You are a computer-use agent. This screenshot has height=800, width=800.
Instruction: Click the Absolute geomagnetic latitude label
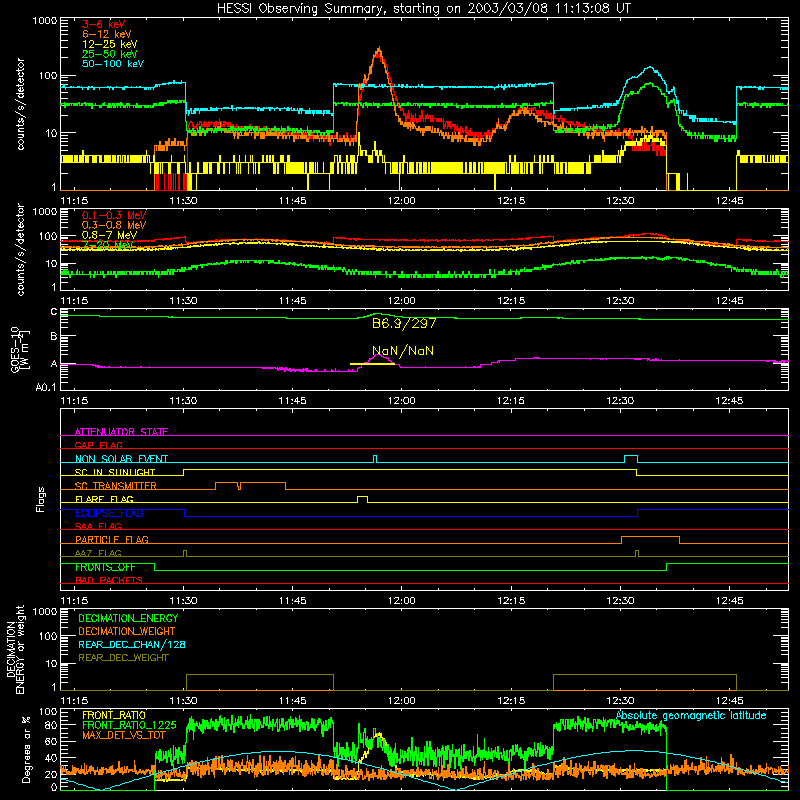click(691, 715)
